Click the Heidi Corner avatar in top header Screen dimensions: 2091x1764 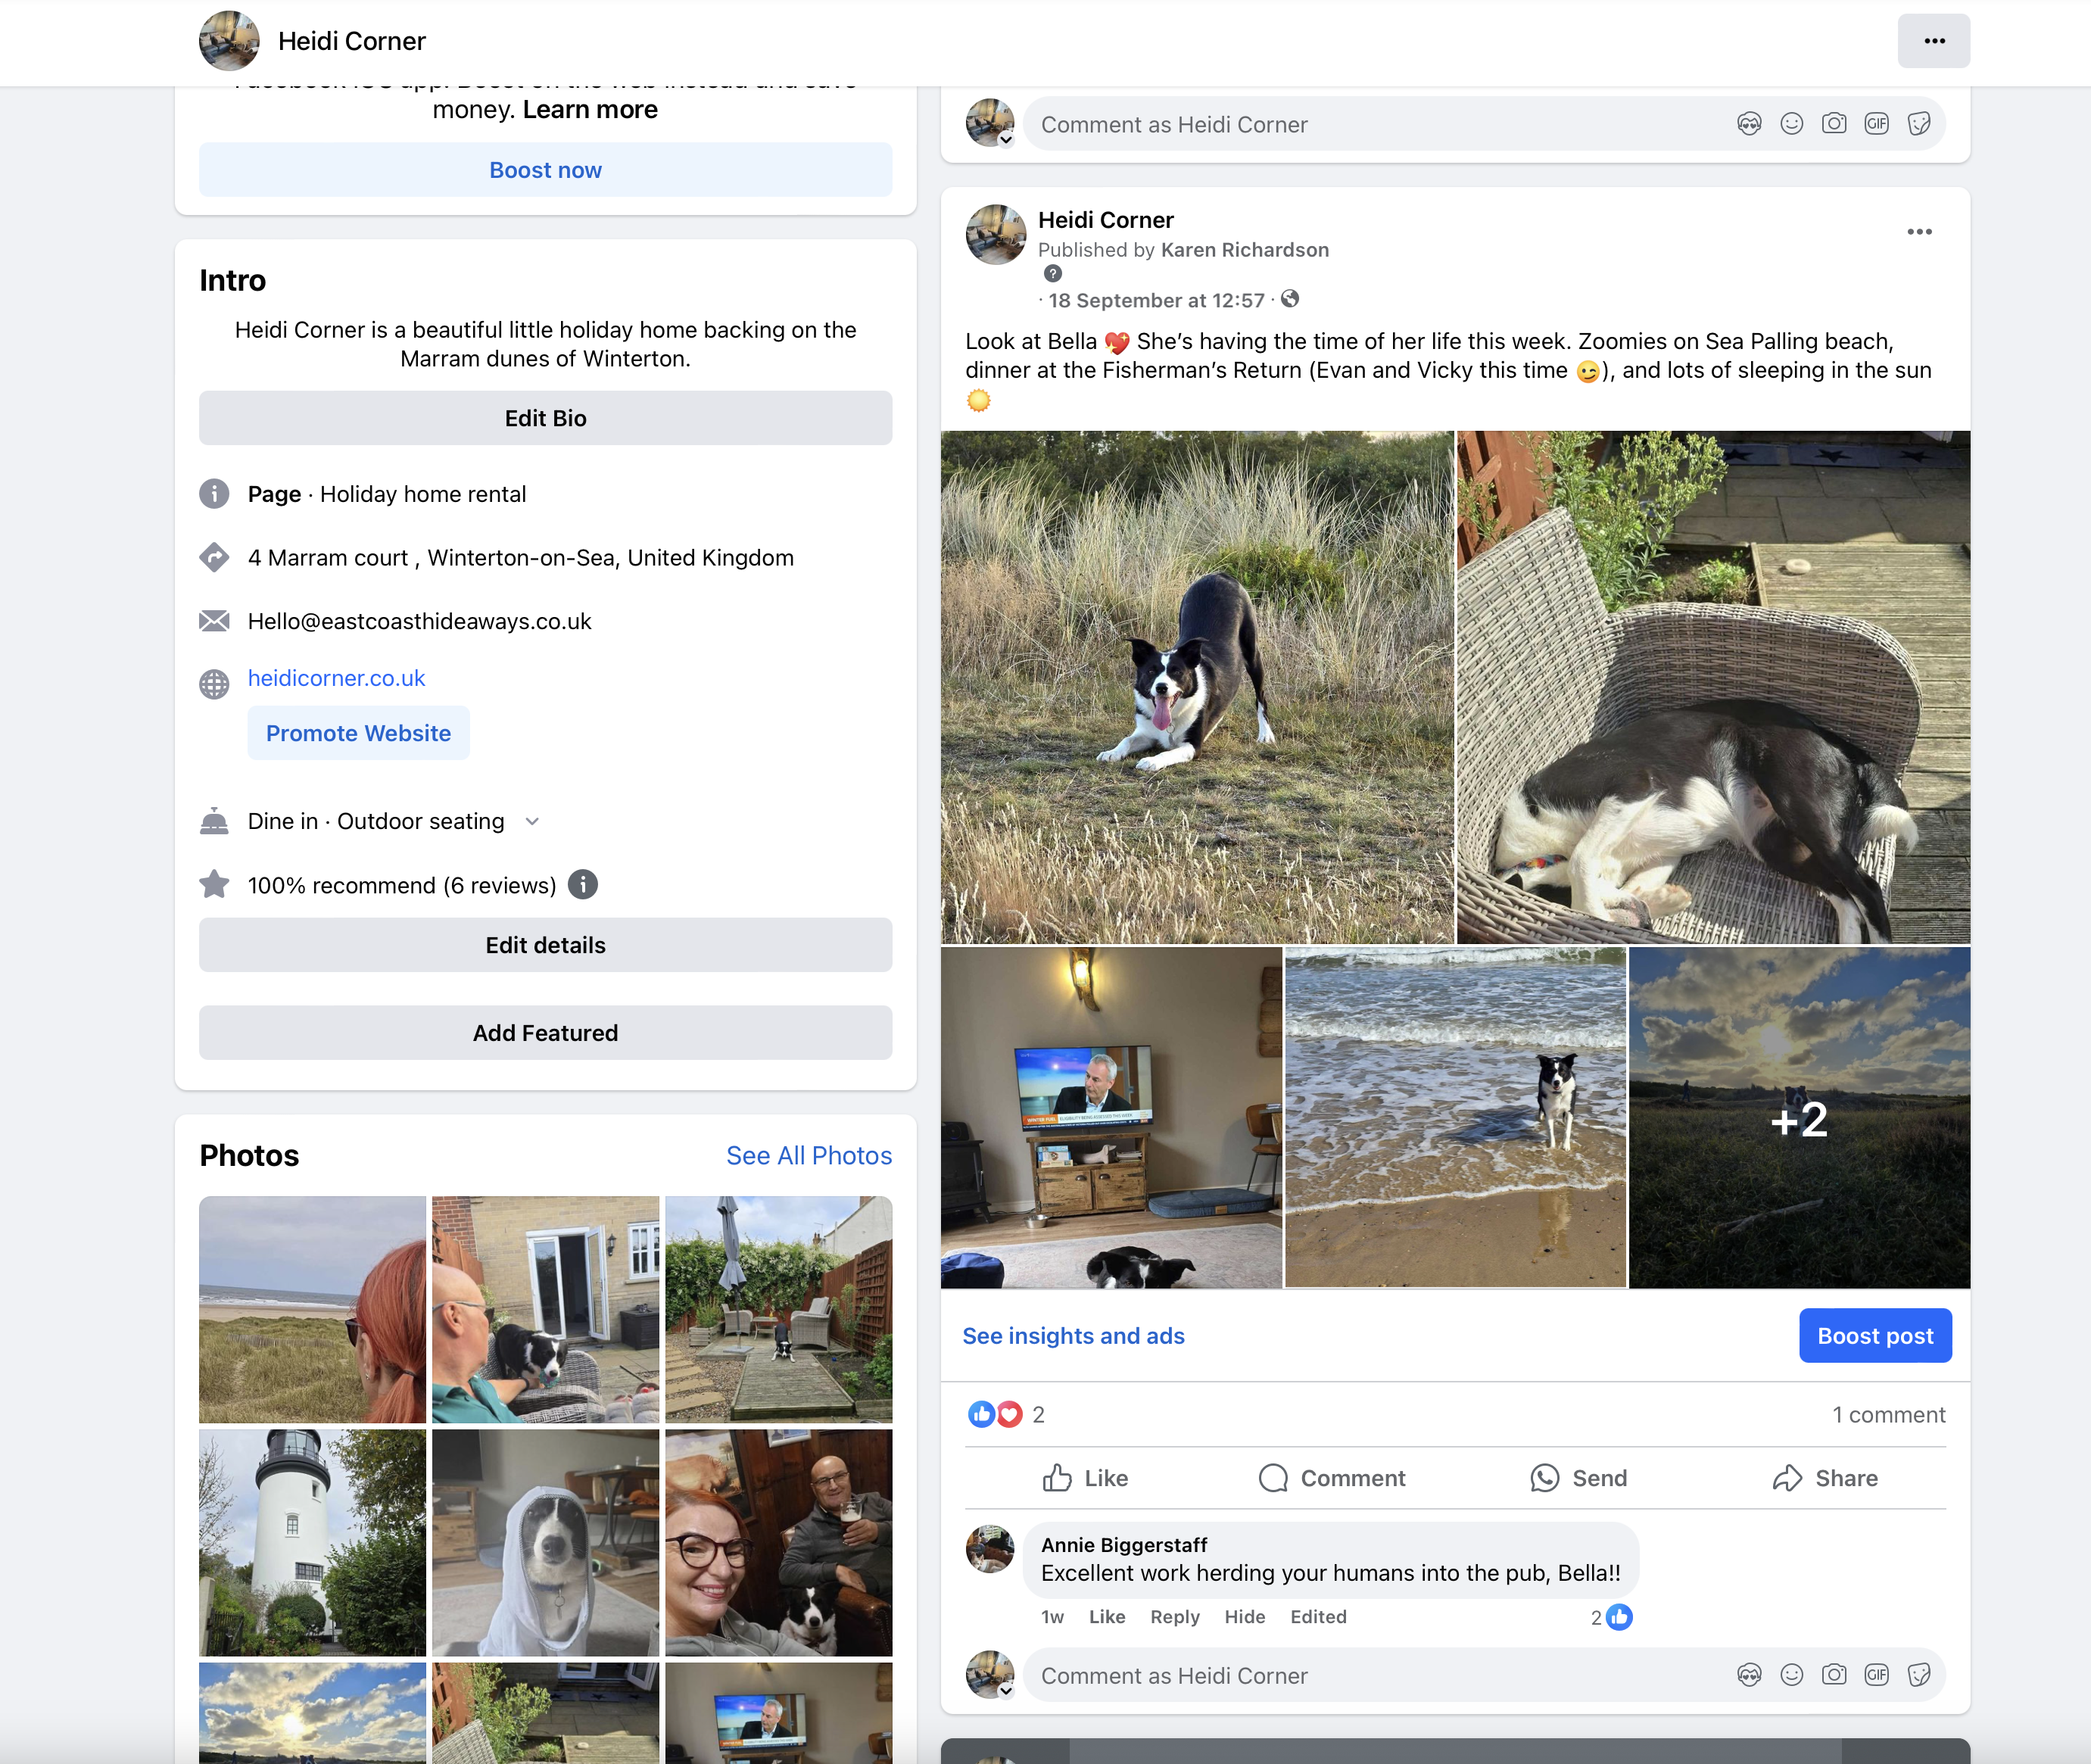229,41
